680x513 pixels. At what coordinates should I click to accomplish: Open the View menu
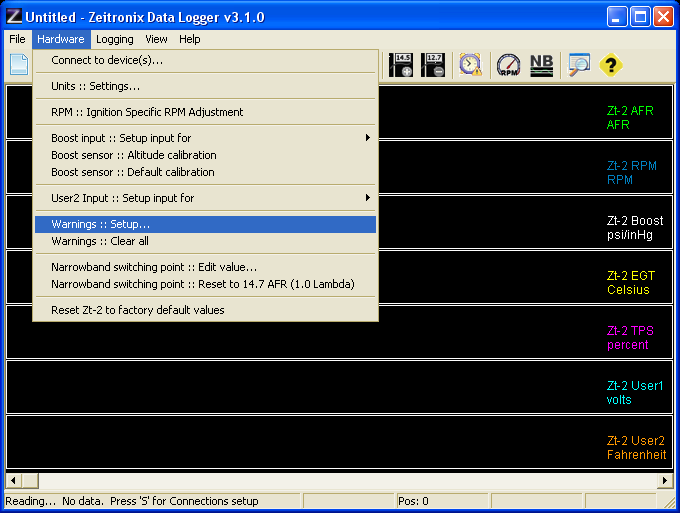click(x=156, y=39)
